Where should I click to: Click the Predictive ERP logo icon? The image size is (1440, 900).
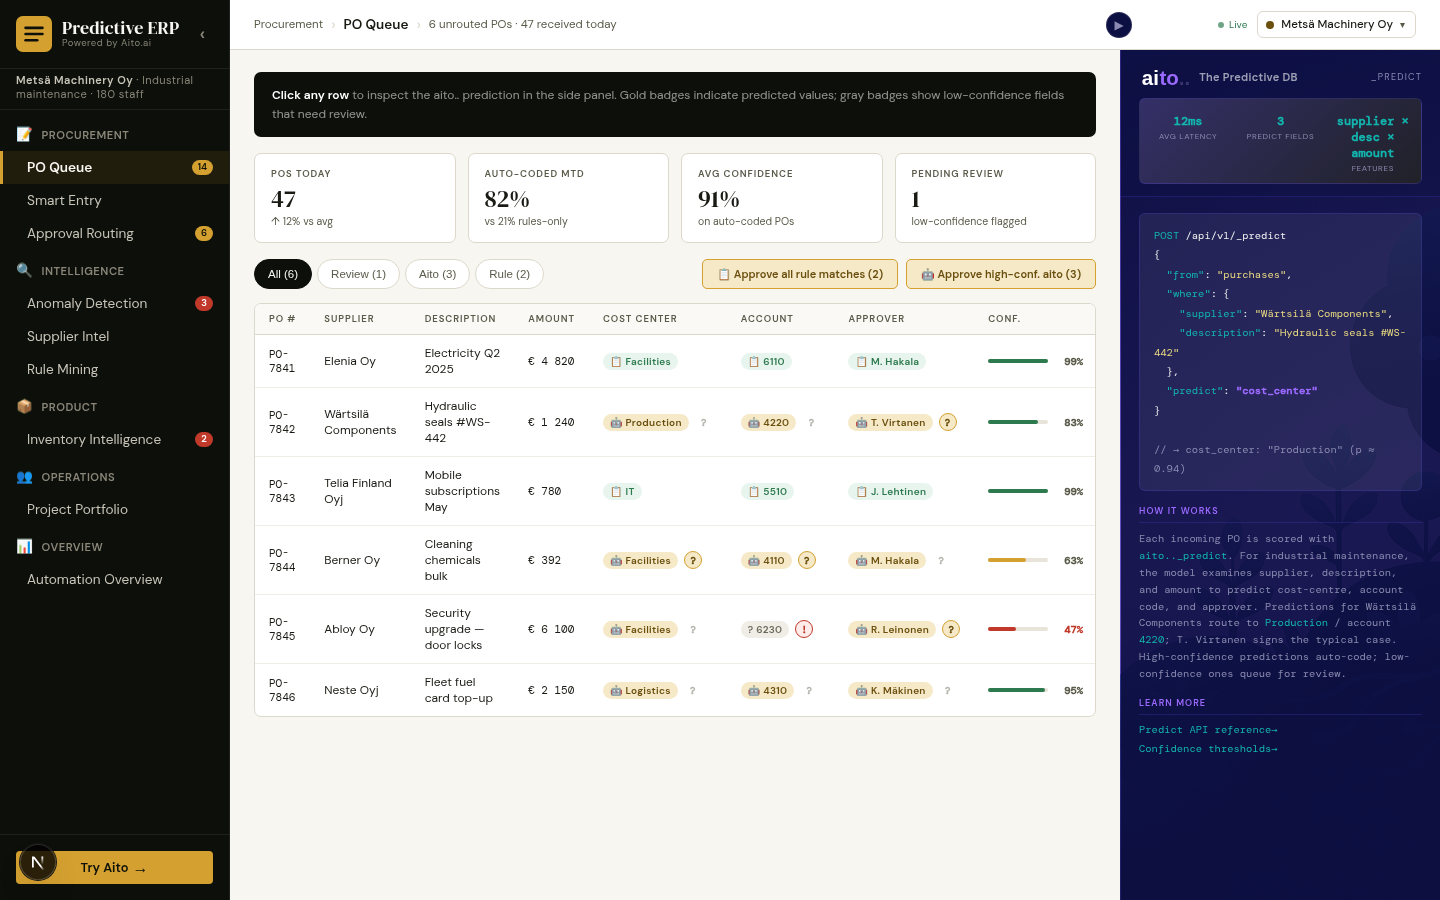pos(34,34)
